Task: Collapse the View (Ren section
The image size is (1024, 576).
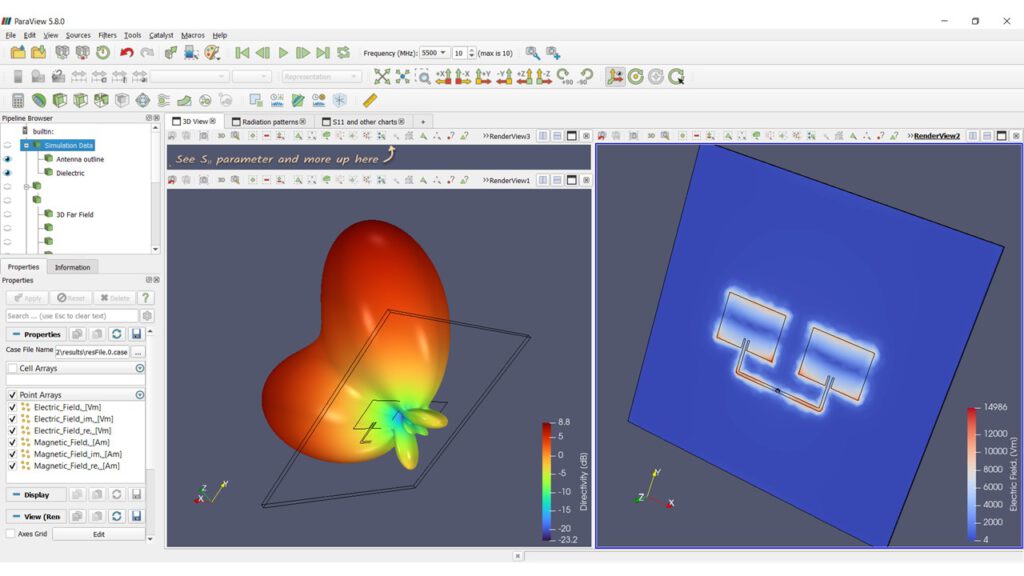Action: coord(16,517)
